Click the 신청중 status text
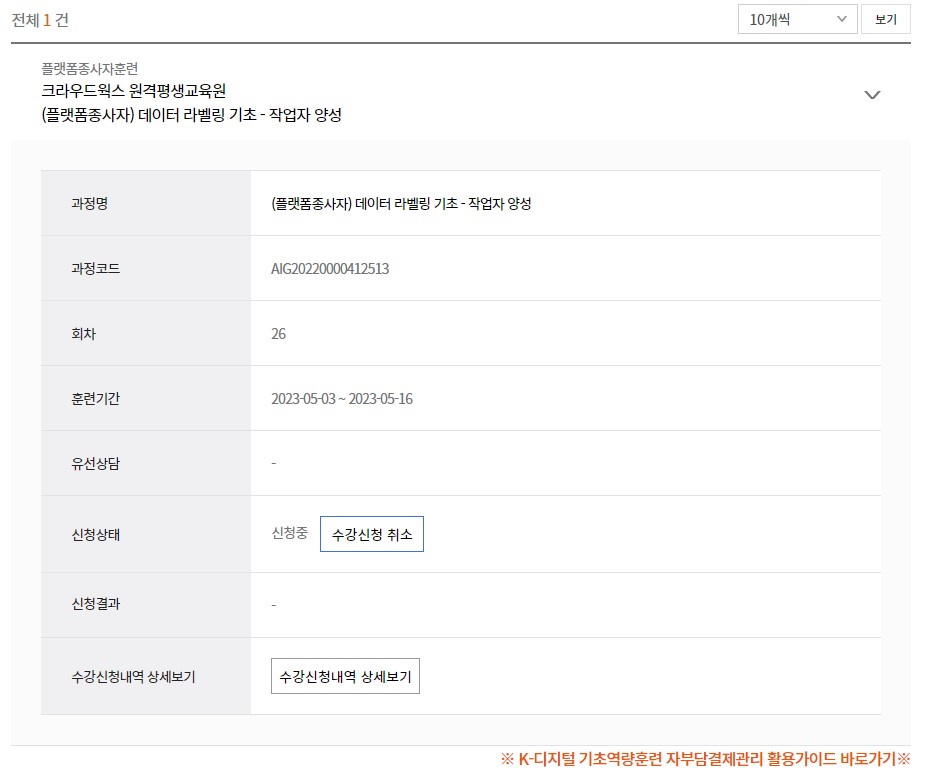This screenshot has height=778, width=940. (290, 533)
